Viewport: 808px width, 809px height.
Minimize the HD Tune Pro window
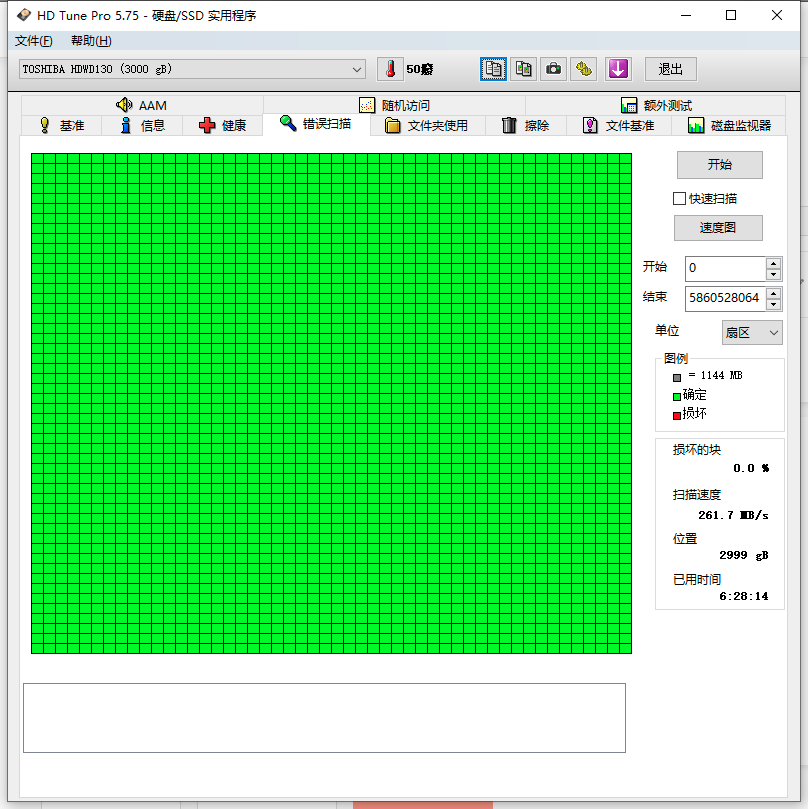click(x=686, y=15)
